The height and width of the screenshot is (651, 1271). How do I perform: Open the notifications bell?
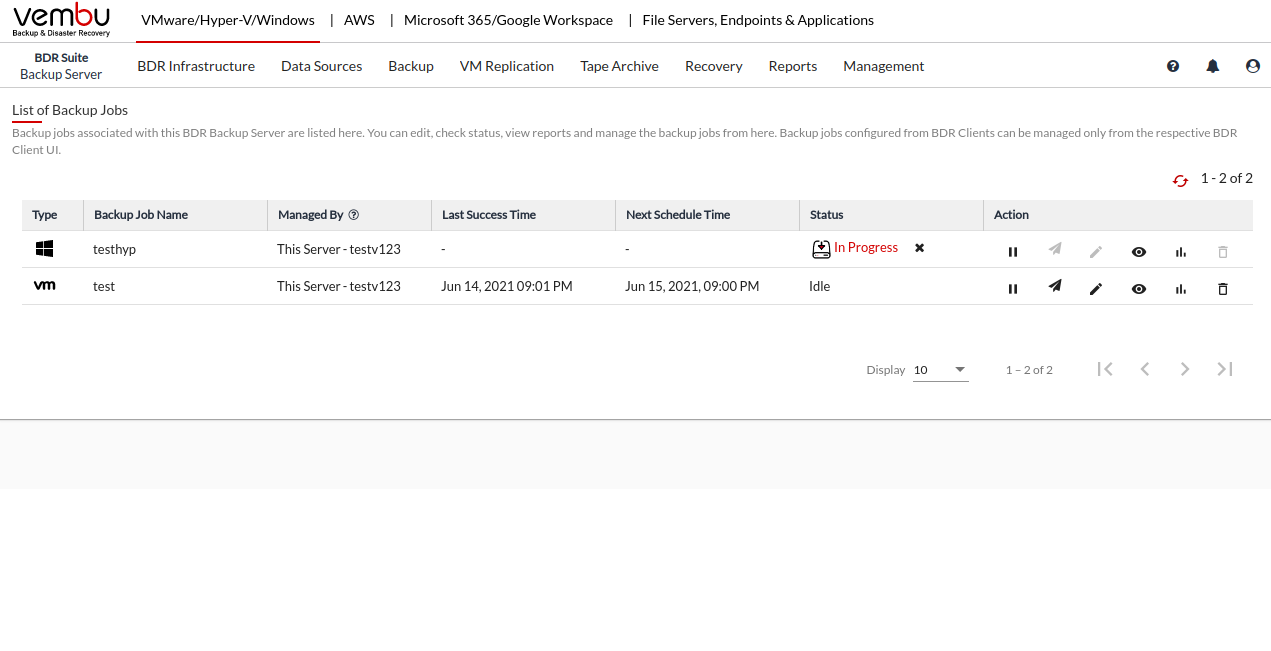coord(1213,66)
